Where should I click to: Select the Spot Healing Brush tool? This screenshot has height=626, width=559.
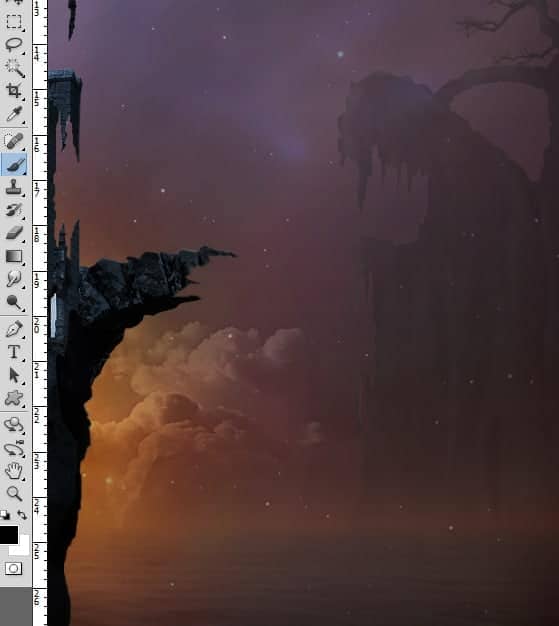(14, 141)
